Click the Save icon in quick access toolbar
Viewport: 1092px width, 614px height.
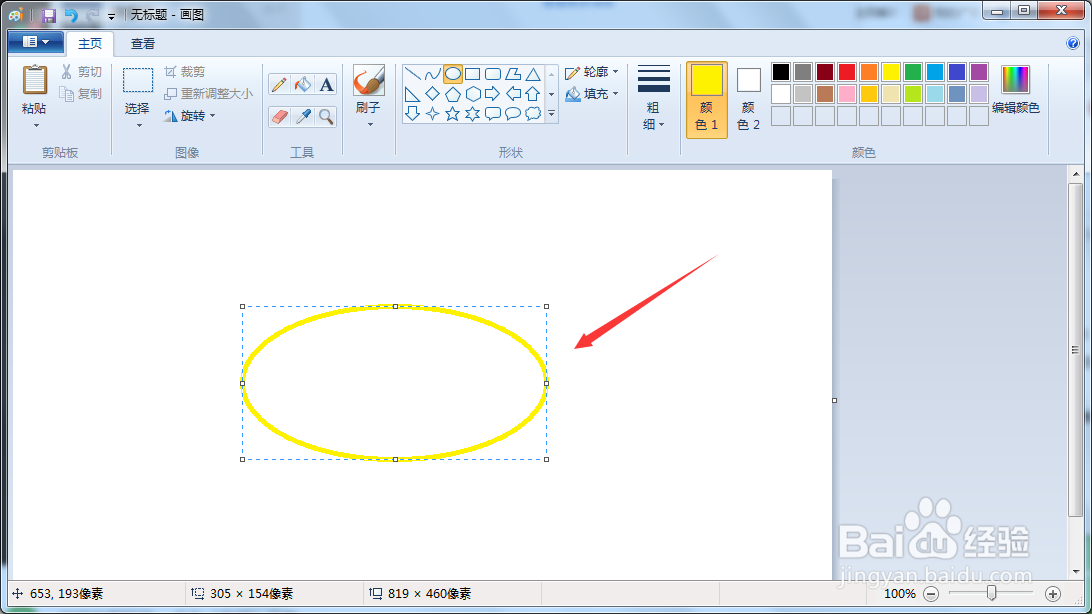pos(49,15)
